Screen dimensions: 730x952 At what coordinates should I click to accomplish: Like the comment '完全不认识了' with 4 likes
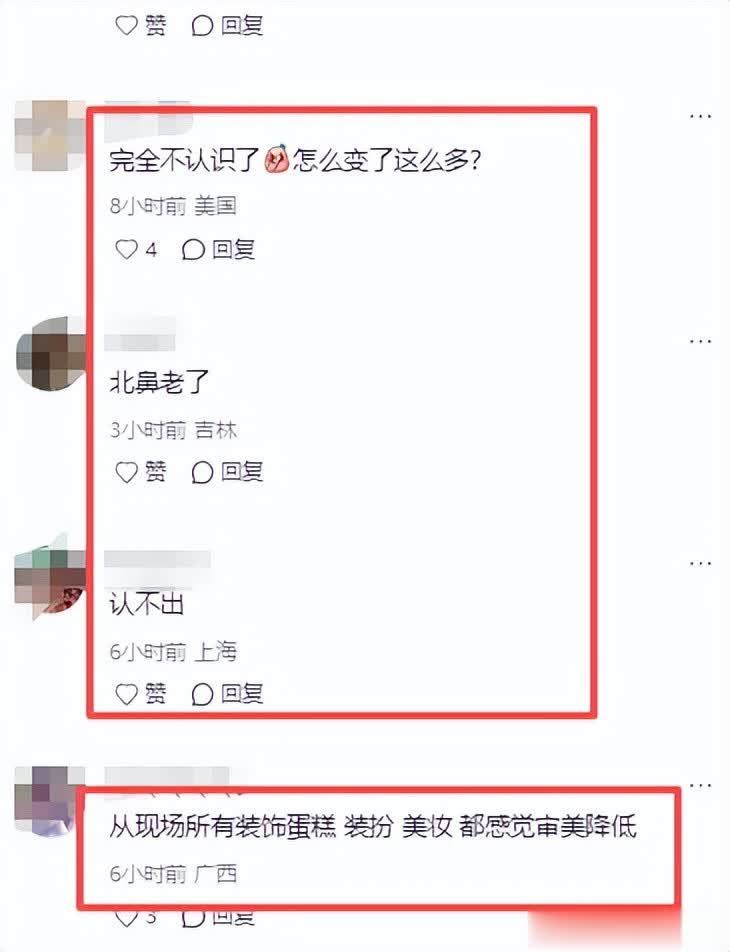click(135, 250)
